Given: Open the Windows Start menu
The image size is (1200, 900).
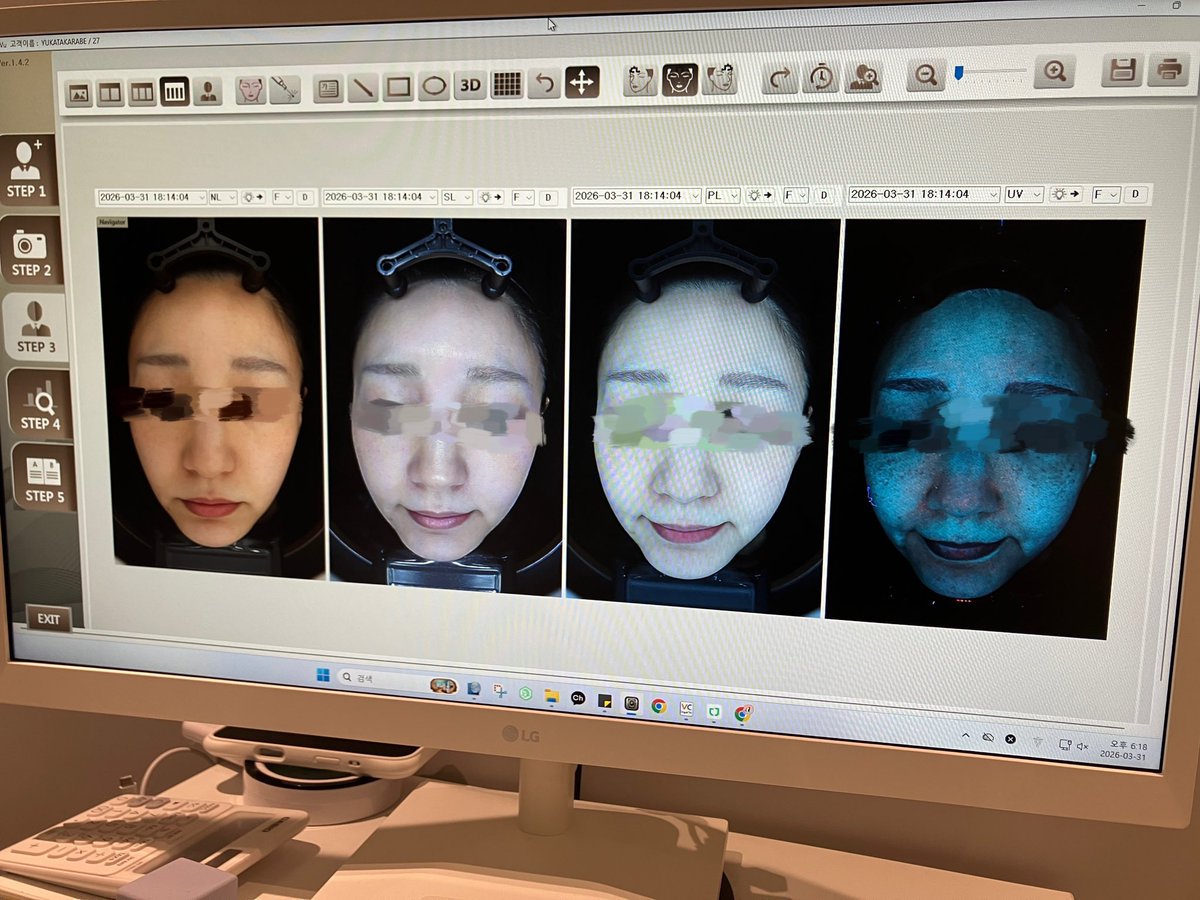Looking at the screenshot, I should pos(324,677).
